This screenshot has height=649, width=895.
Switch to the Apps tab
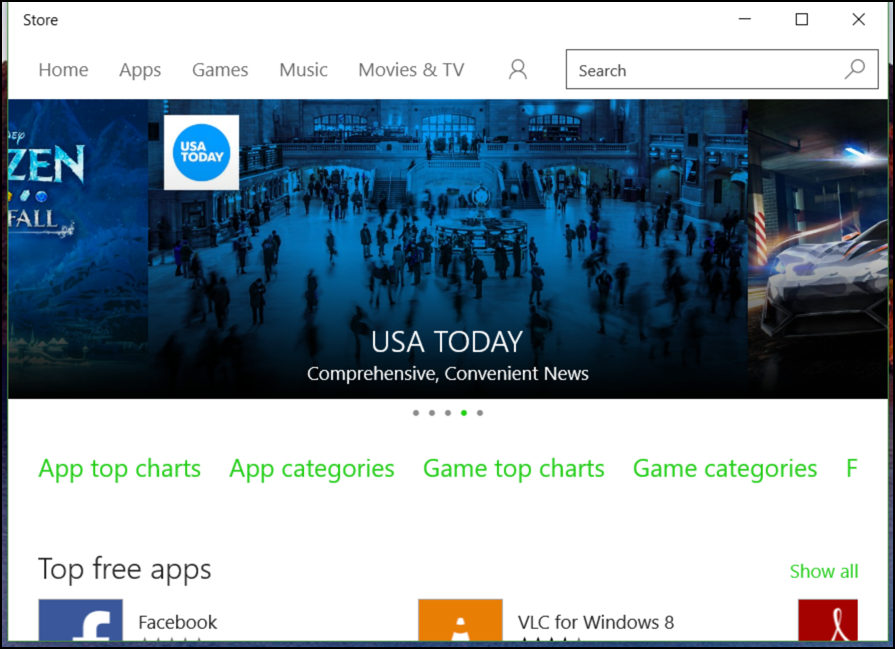click(139, 69)
